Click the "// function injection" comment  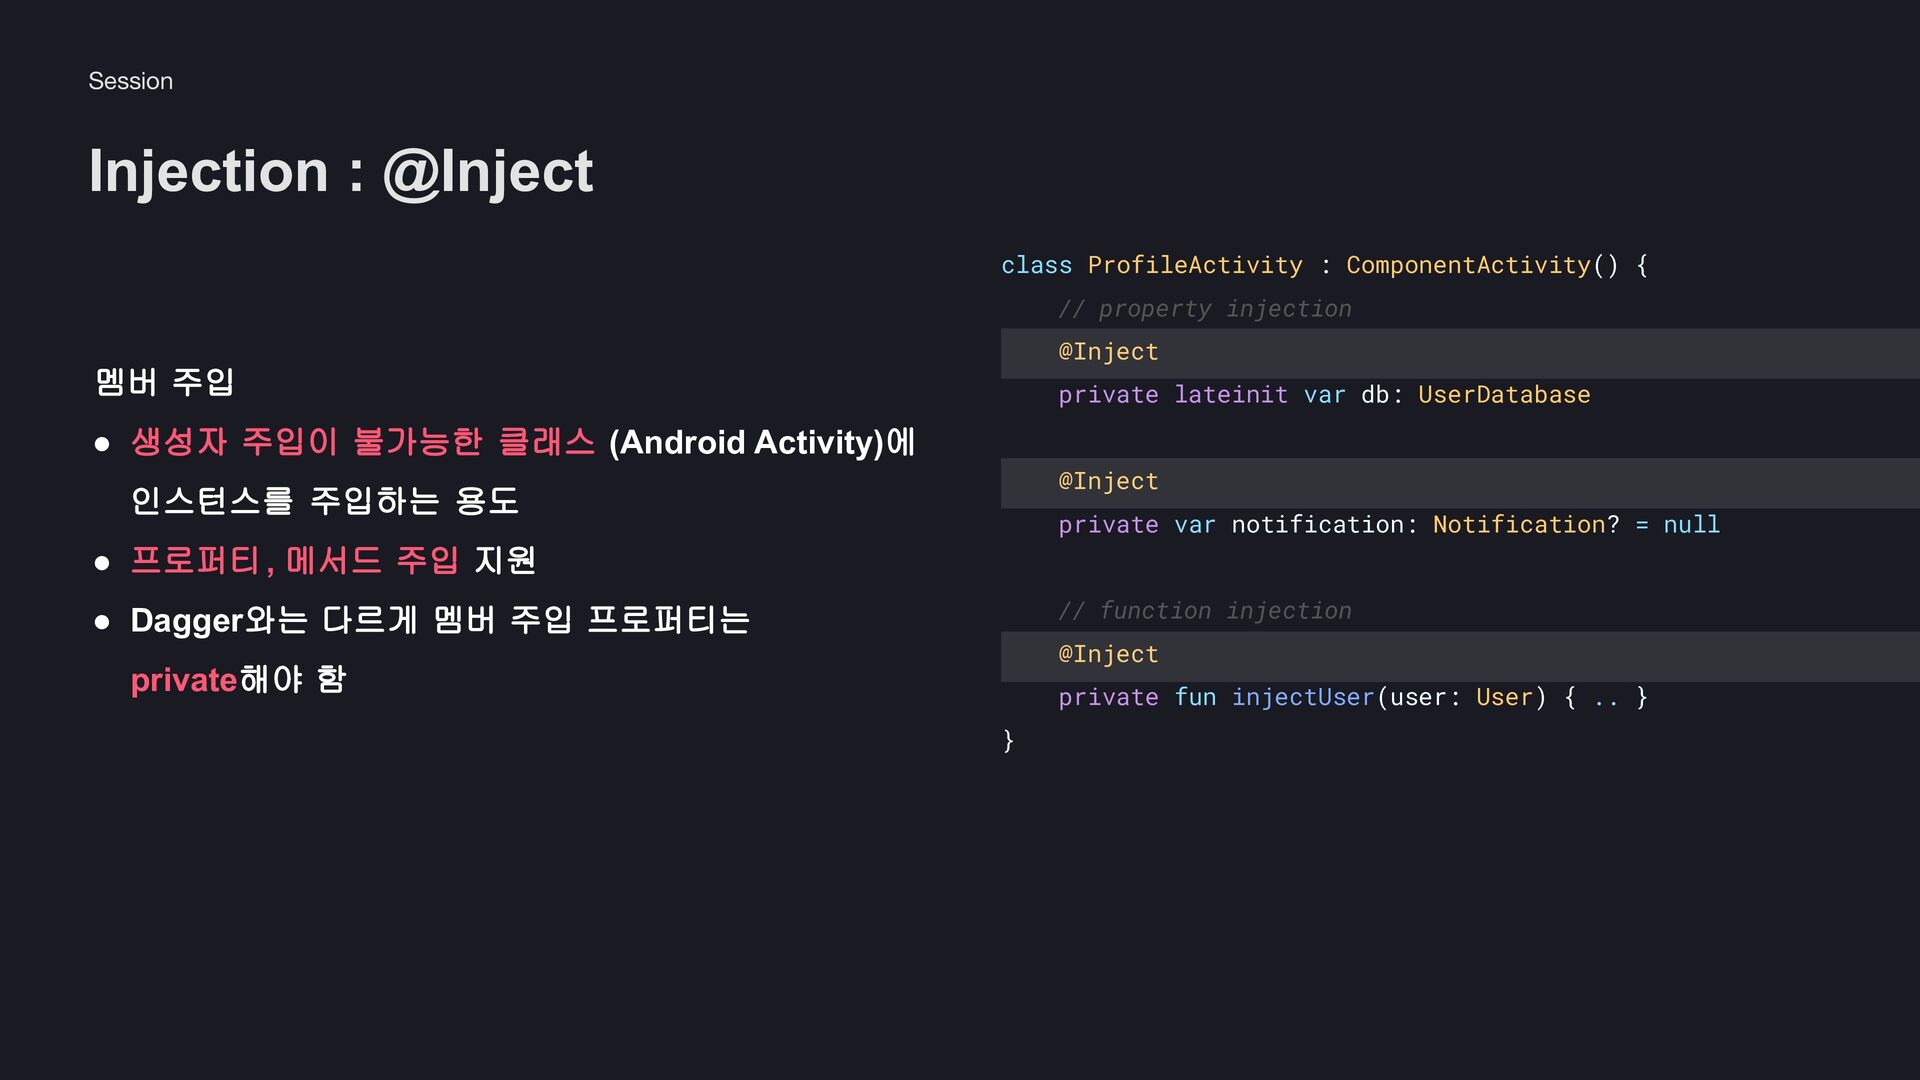1204,611
